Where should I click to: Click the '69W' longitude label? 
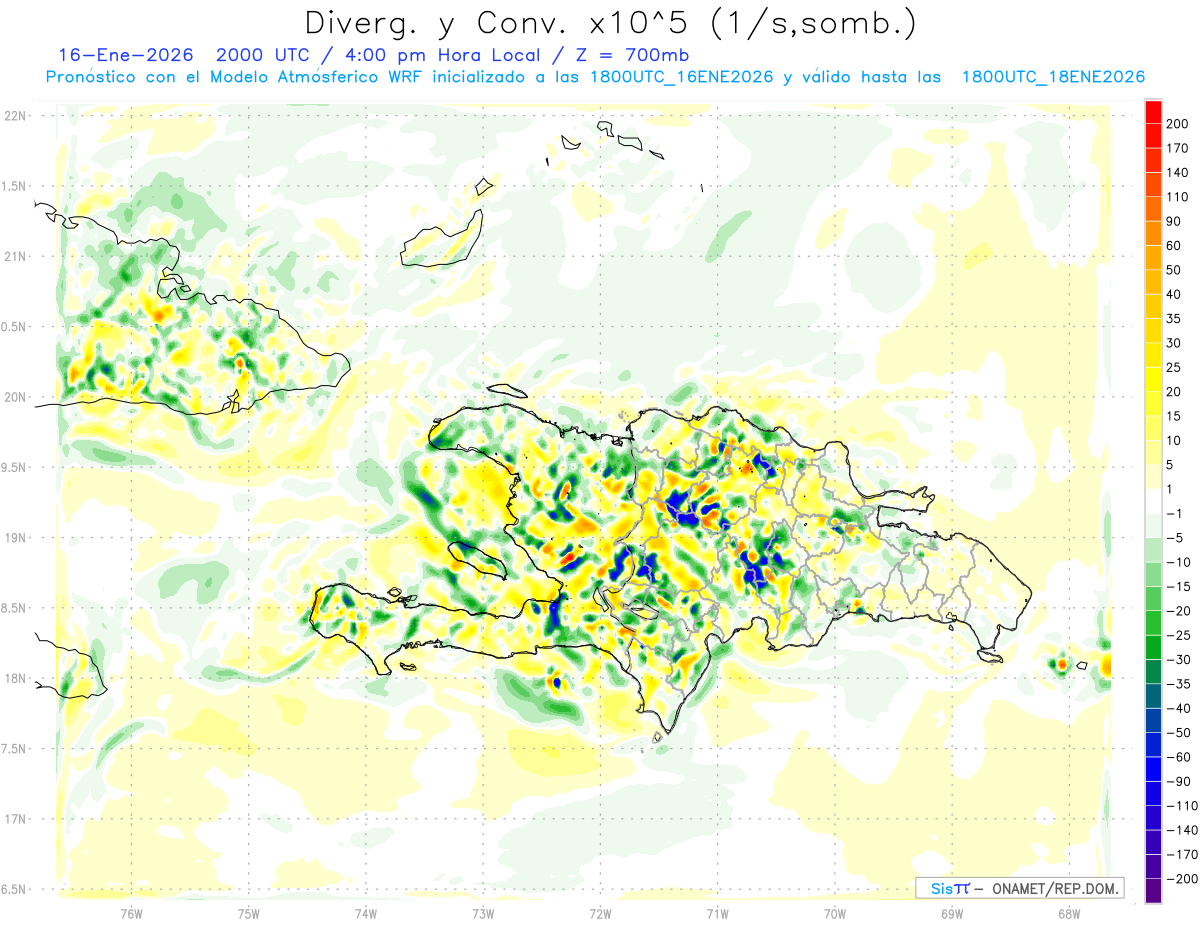point(952,914)
